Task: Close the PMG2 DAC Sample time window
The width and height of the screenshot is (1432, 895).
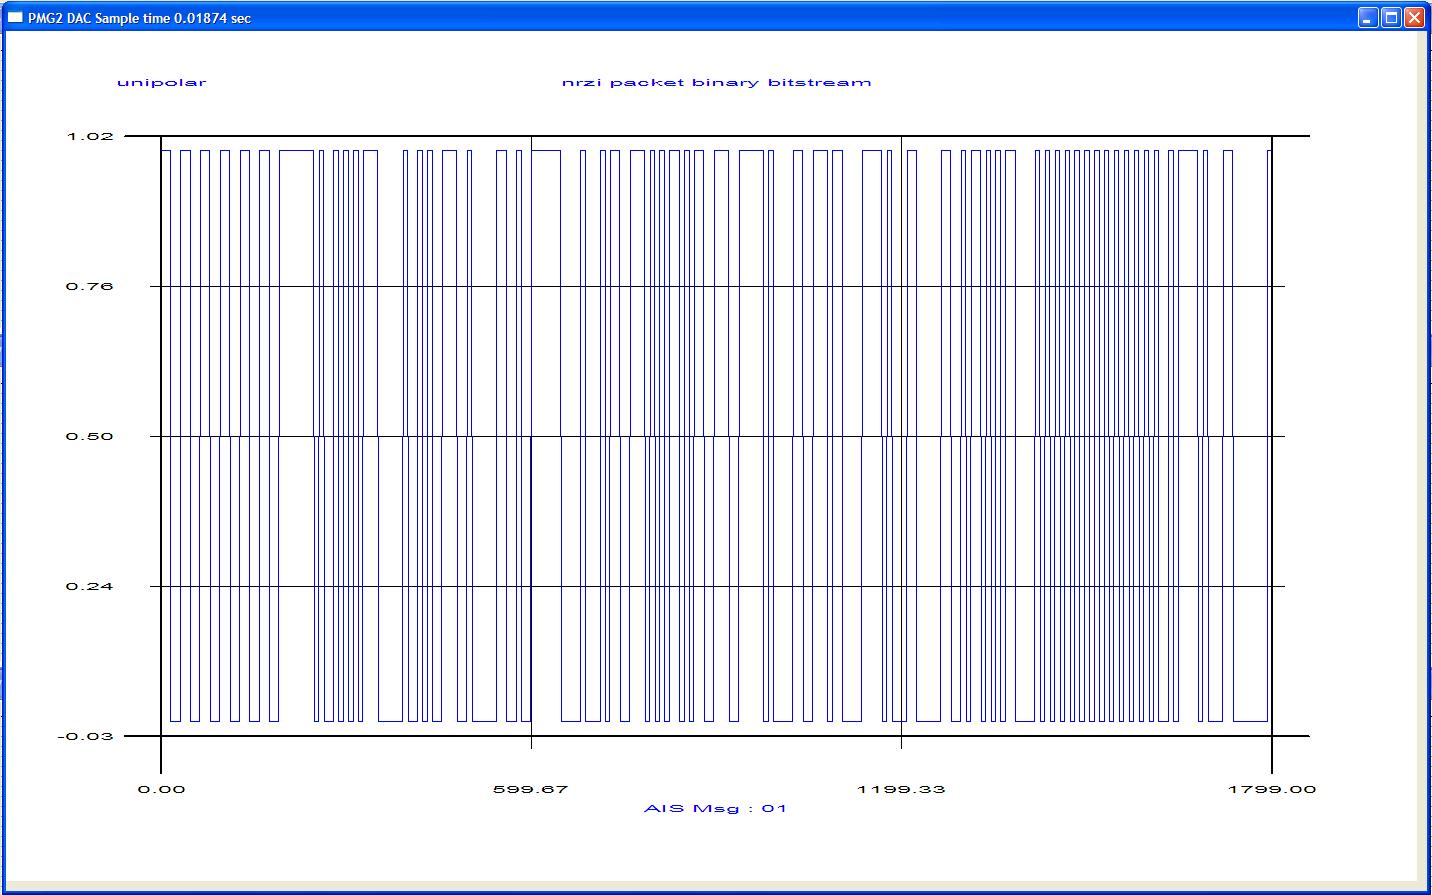Action: pos(1413,18)
